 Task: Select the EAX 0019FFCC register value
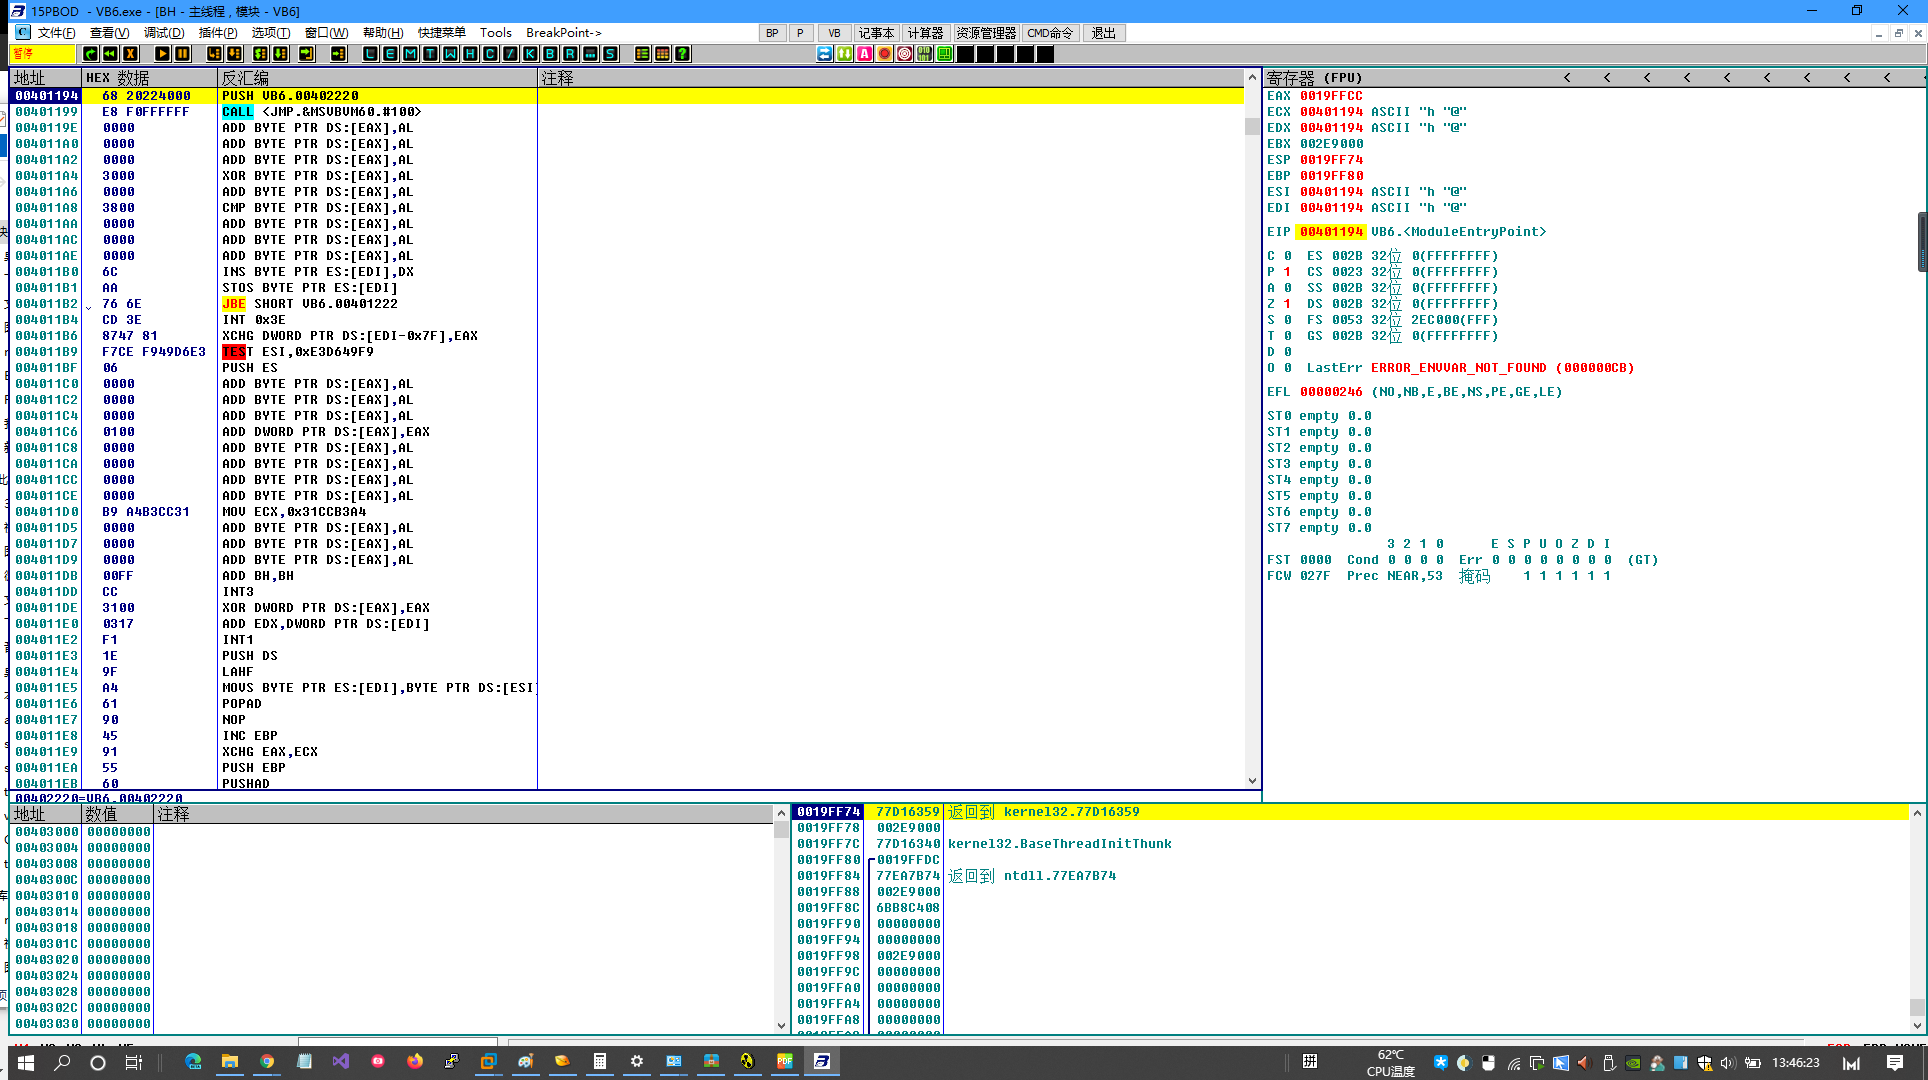pos(1331,96)
